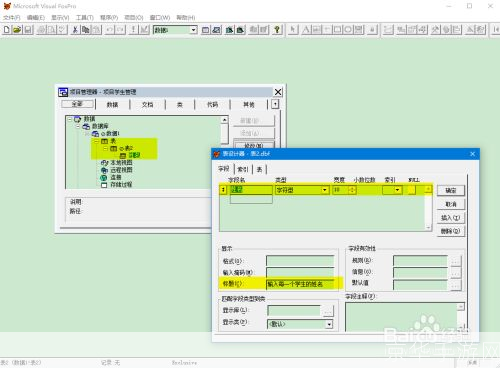Open the 文件(F) menu
This screenshot has width=500, height=368.
[12, 17]
